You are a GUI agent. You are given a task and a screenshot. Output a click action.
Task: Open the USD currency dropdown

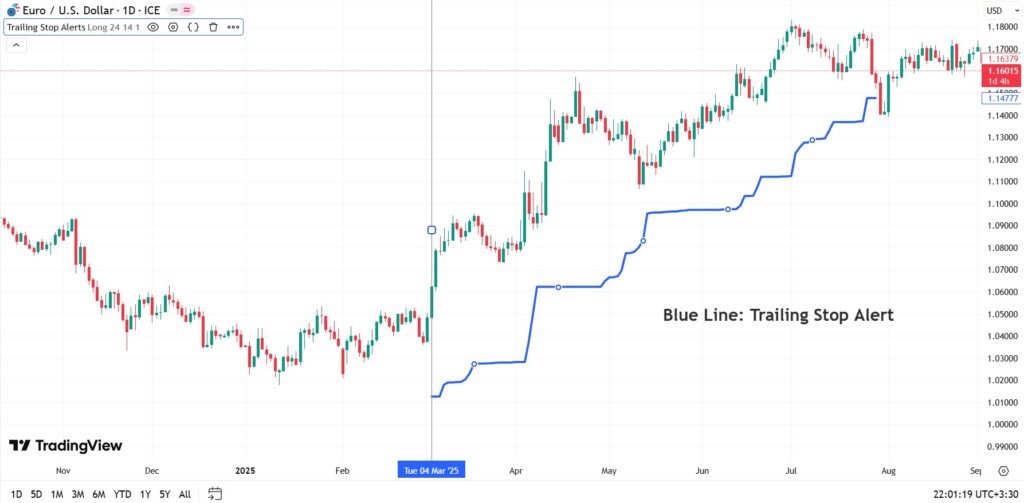point(994,10)
